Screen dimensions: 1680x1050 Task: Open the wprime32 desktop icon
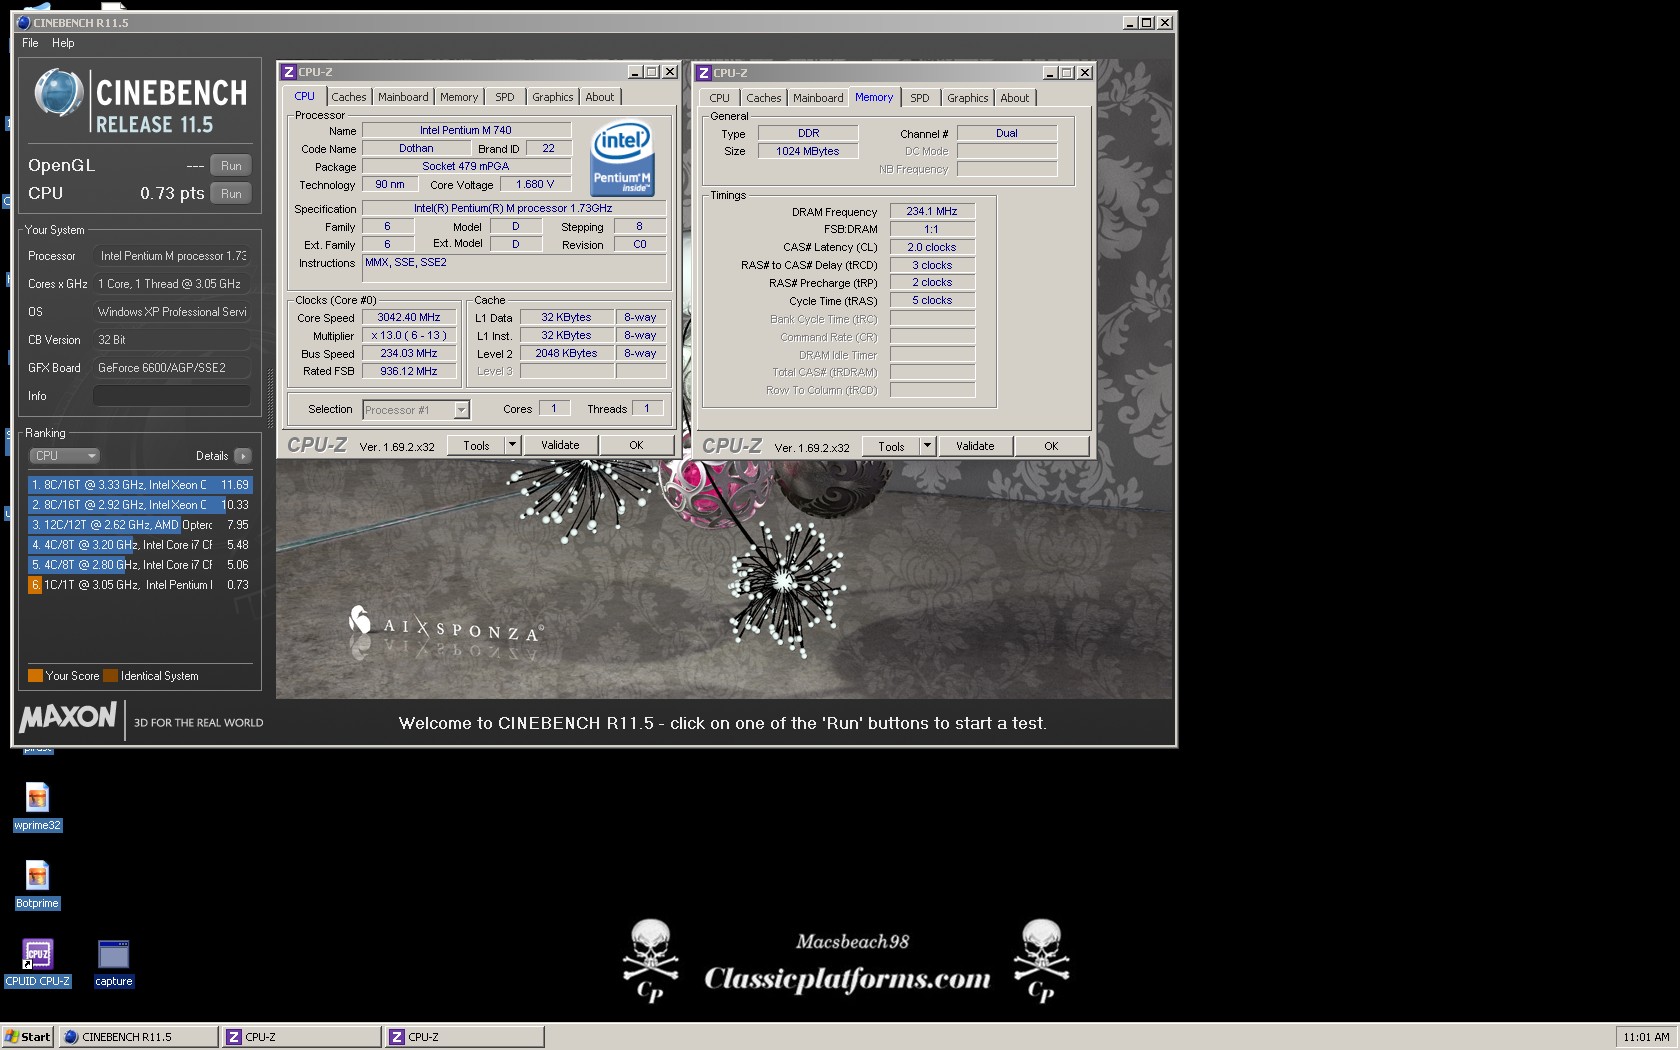pos(37,806)
